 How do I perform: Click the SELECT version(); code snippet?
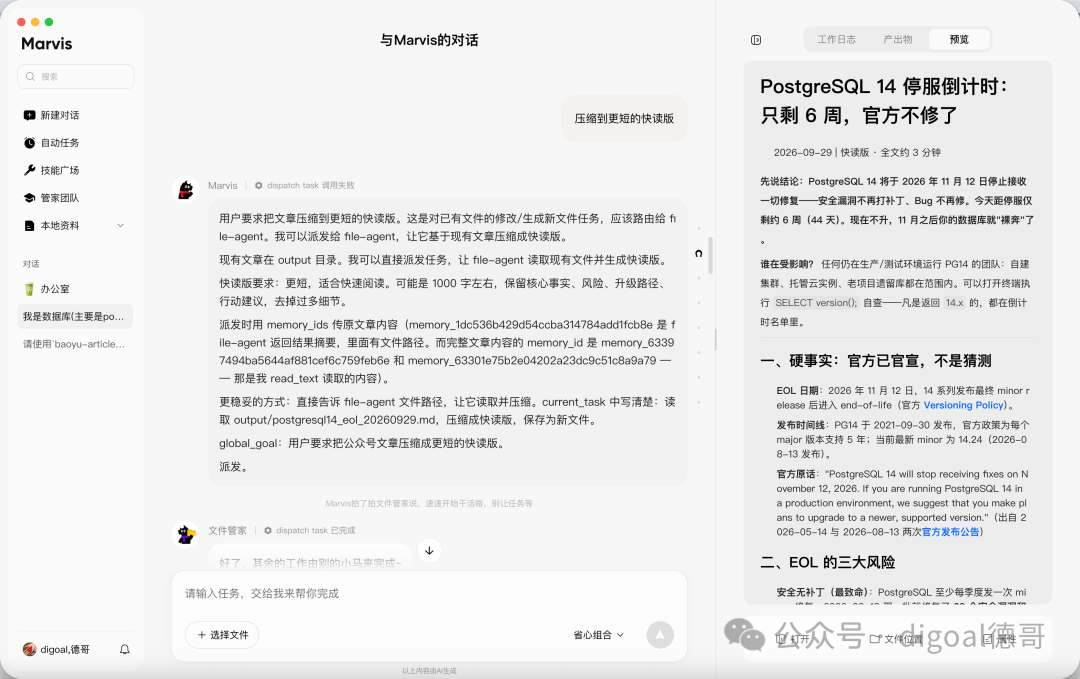[816, 302]
